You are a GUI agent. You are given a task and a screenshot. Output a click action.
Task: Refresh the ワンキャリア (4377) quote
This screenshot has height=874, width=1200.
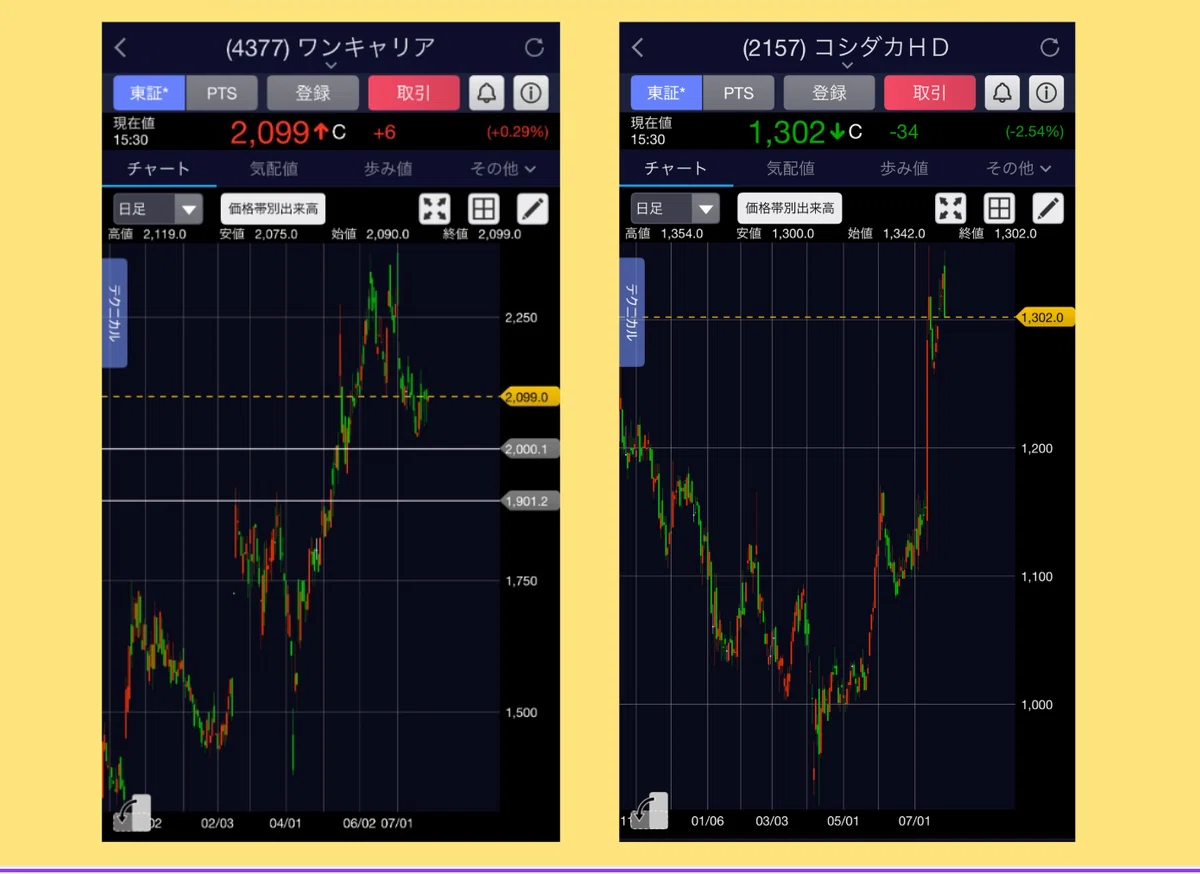click(535, 47)
